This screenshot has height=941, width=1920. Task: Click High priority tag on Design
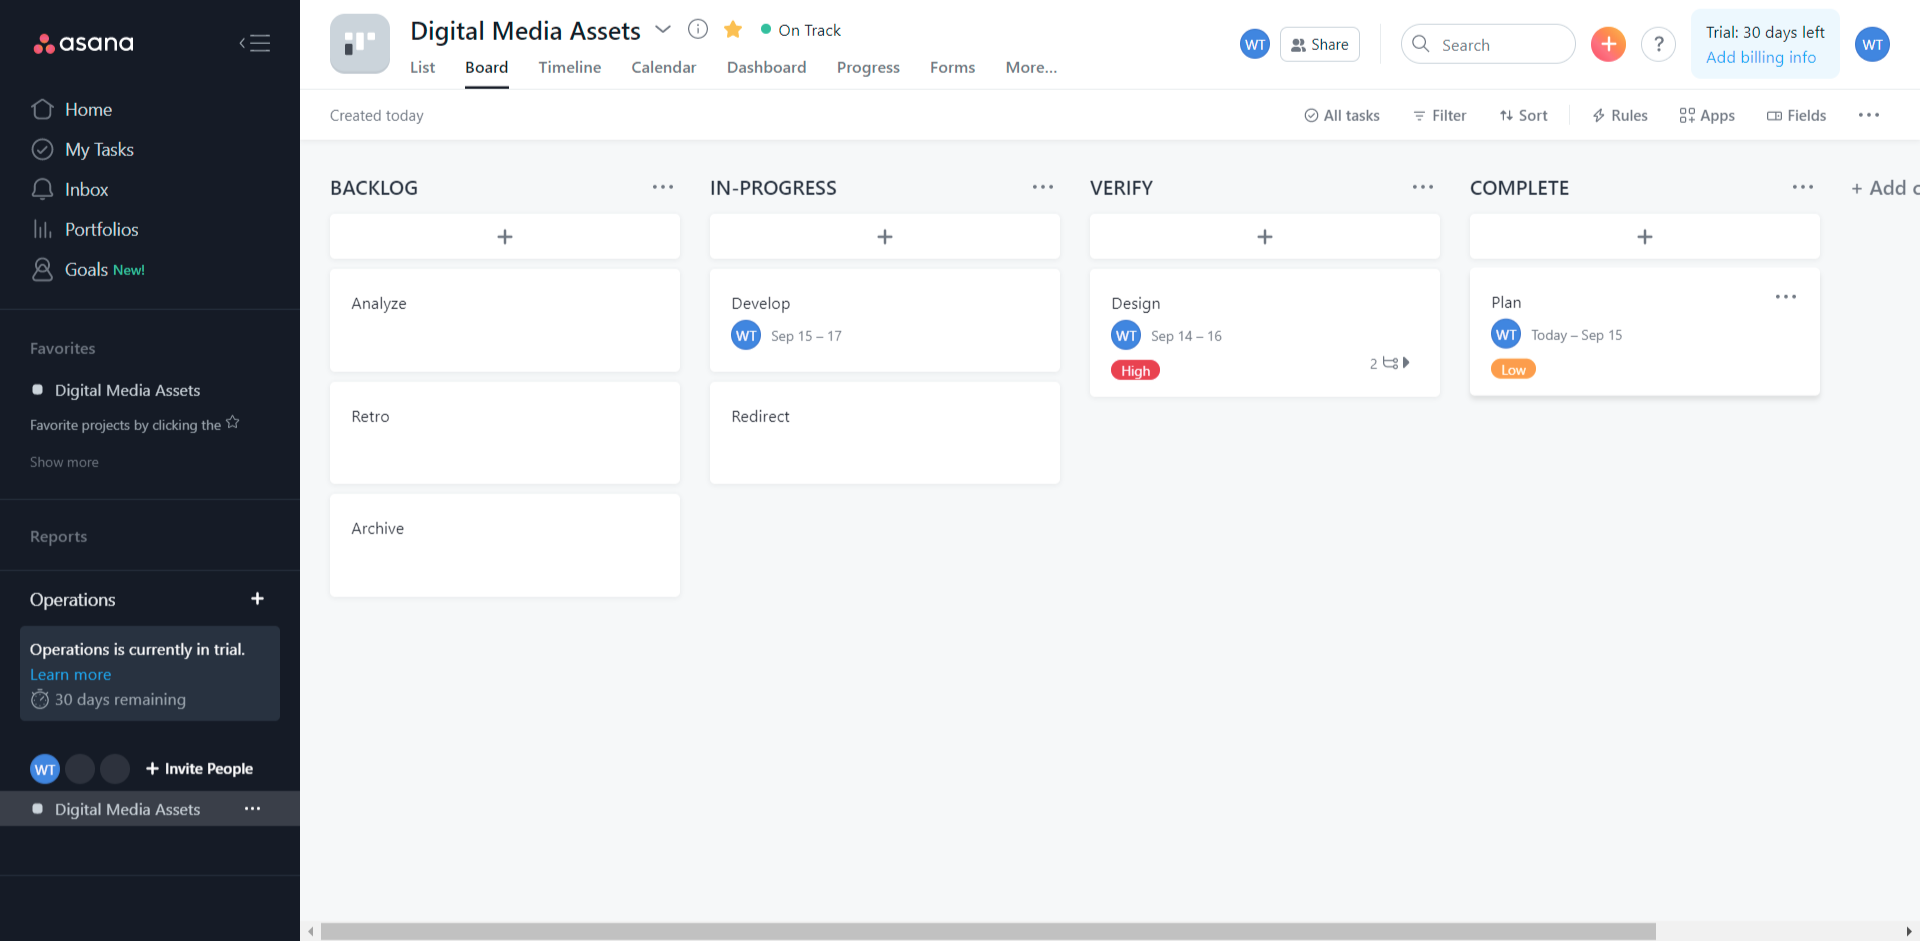tap(1135, 370)
